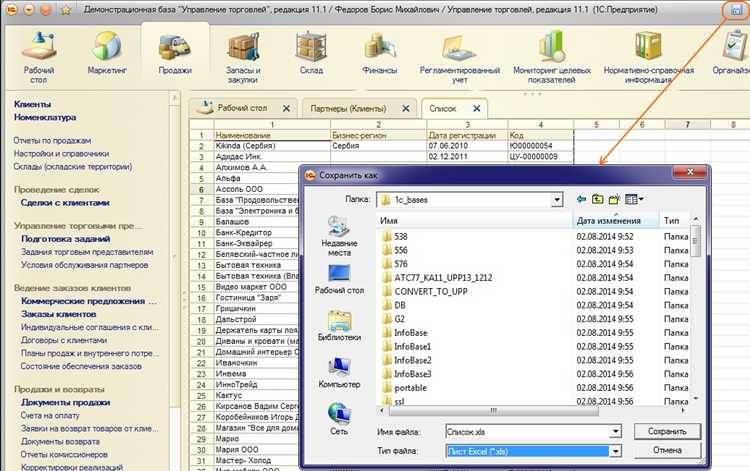
Task: Open the Запасы и закупки section
Action: pos(243,54)
